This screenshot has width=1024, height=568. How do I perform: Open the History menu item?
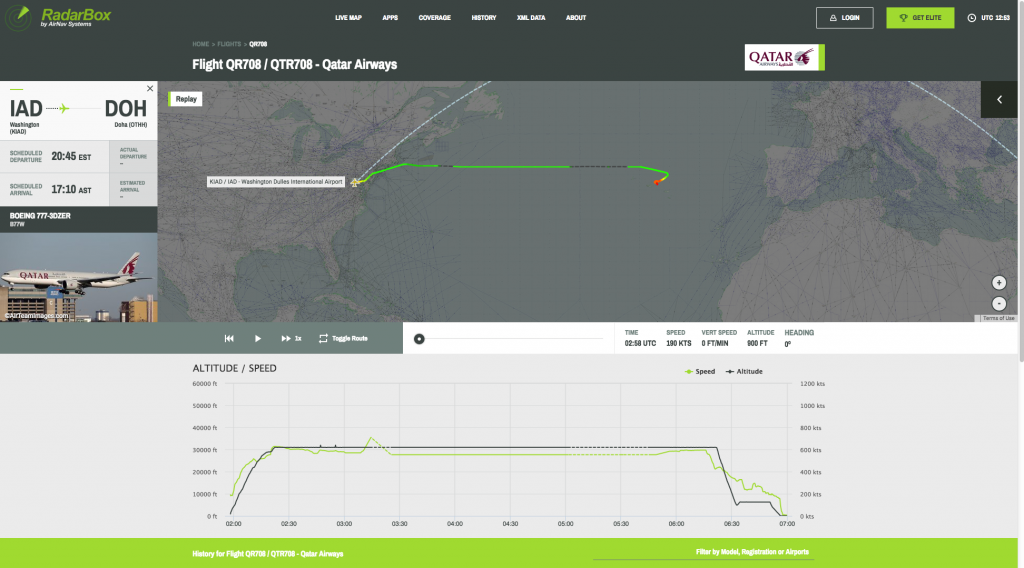pyautogui.click(x=484, y=18)
